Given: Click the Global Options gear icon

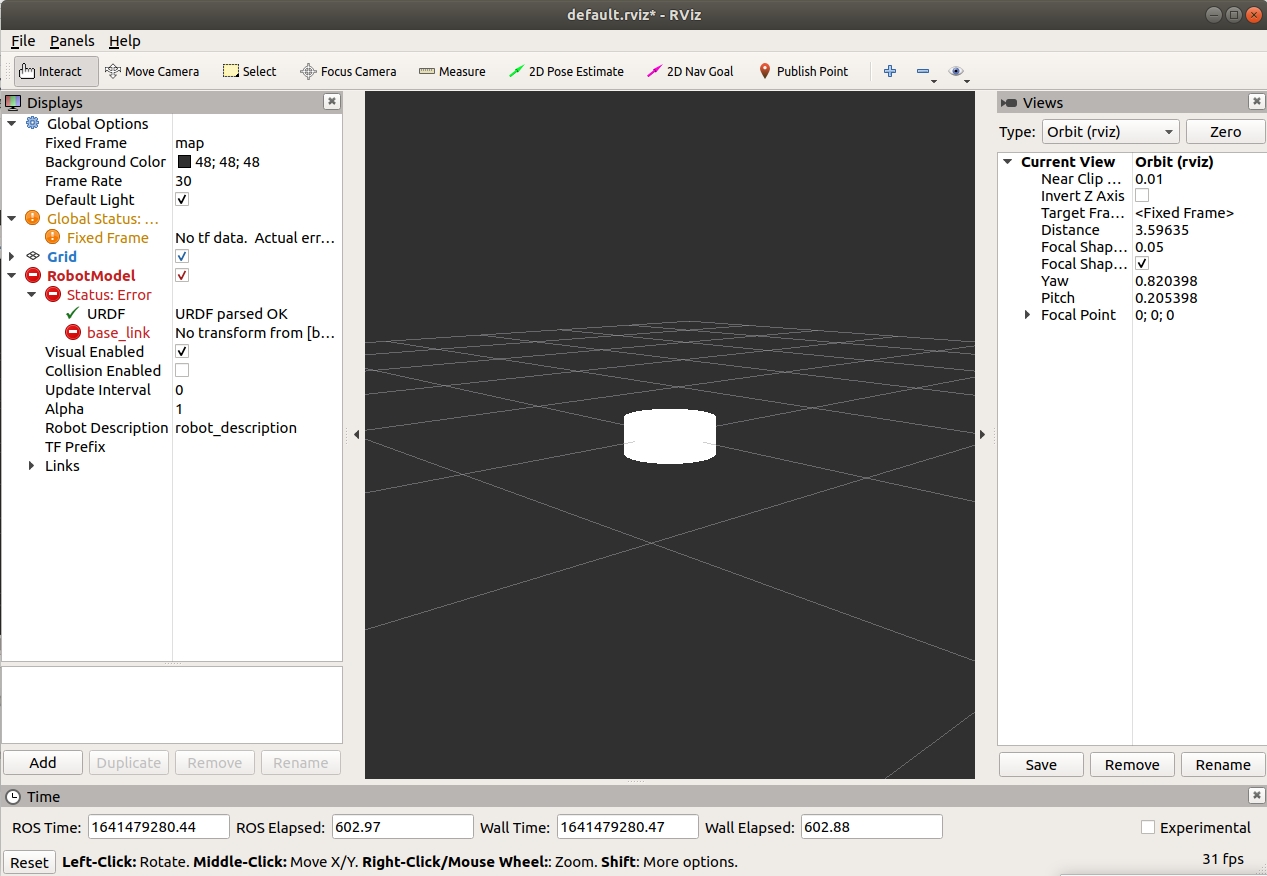Looking at the screenshot, I should click(32, 123).
